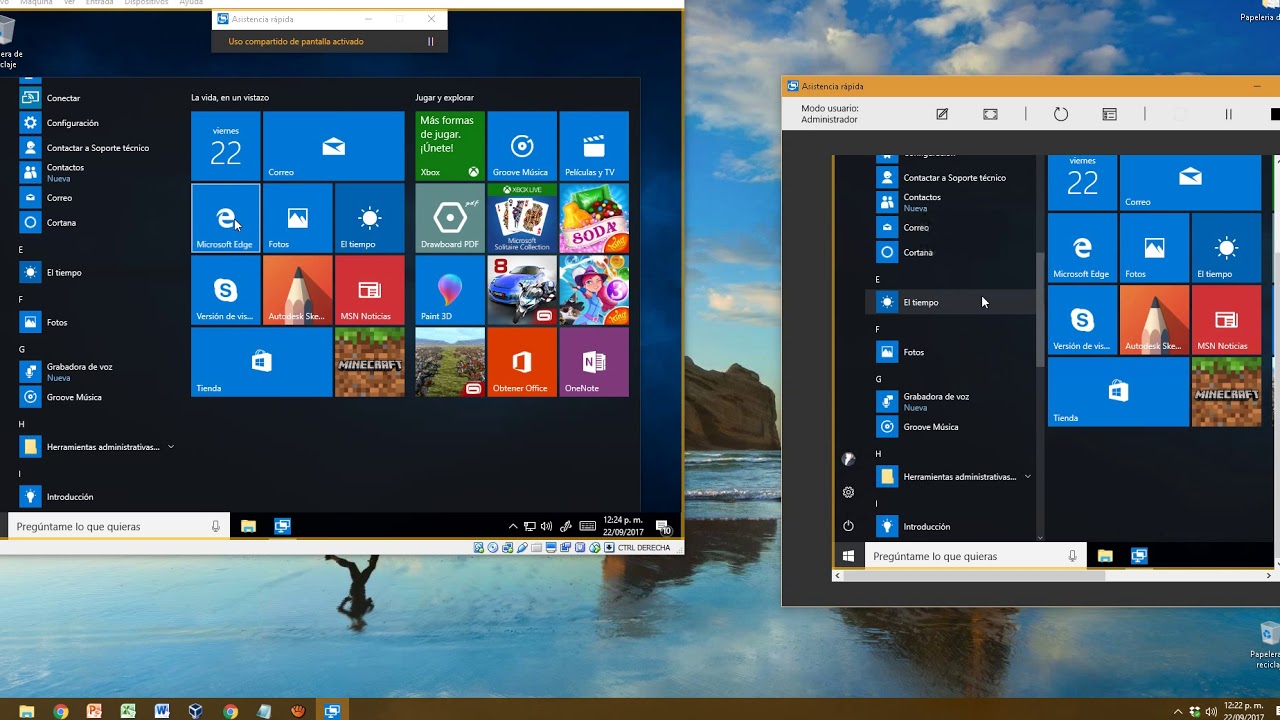Open the Tienda store tile in left window
Image resolution: width=1280 pixels, height=720 pixels.
tap(261, 362)
